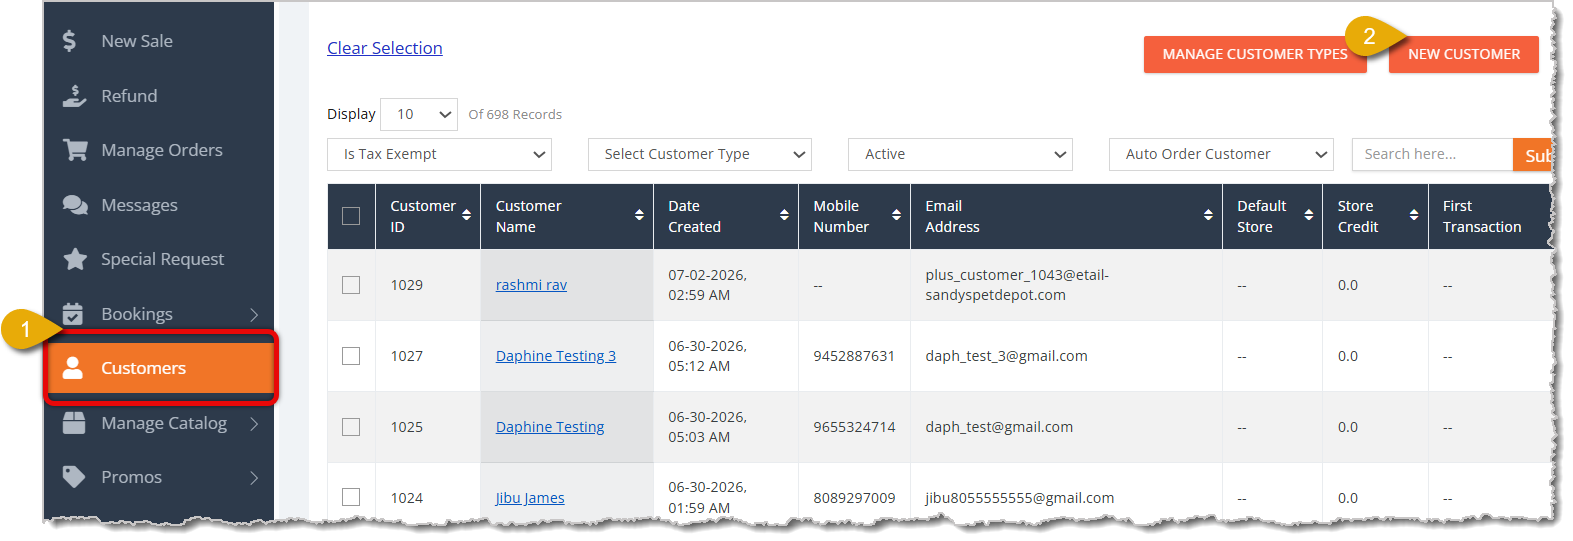This screenshot has height=541, width=1573.
Task: Open the Active status dropdown
Action: pos(960,154)
